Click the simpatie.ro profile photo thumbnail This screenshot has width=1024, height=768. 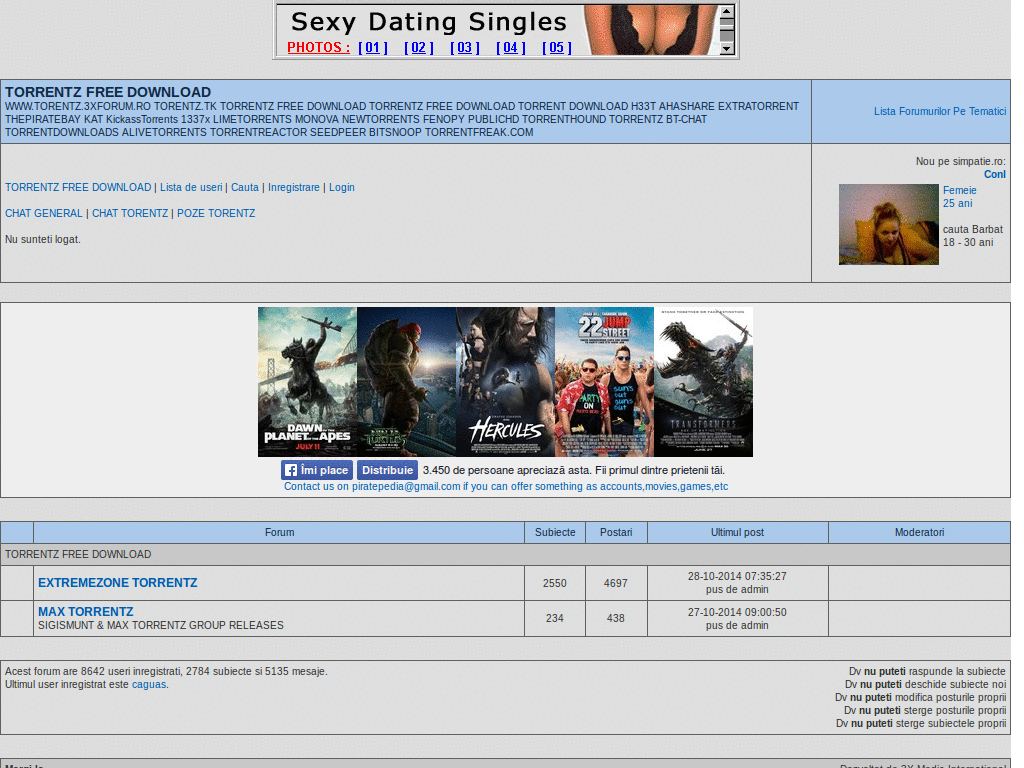coord(889,225)
